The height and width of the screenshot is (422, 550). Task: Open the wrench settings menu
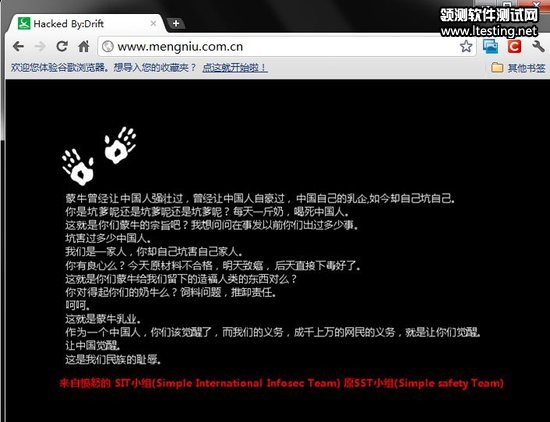point(538,46)
